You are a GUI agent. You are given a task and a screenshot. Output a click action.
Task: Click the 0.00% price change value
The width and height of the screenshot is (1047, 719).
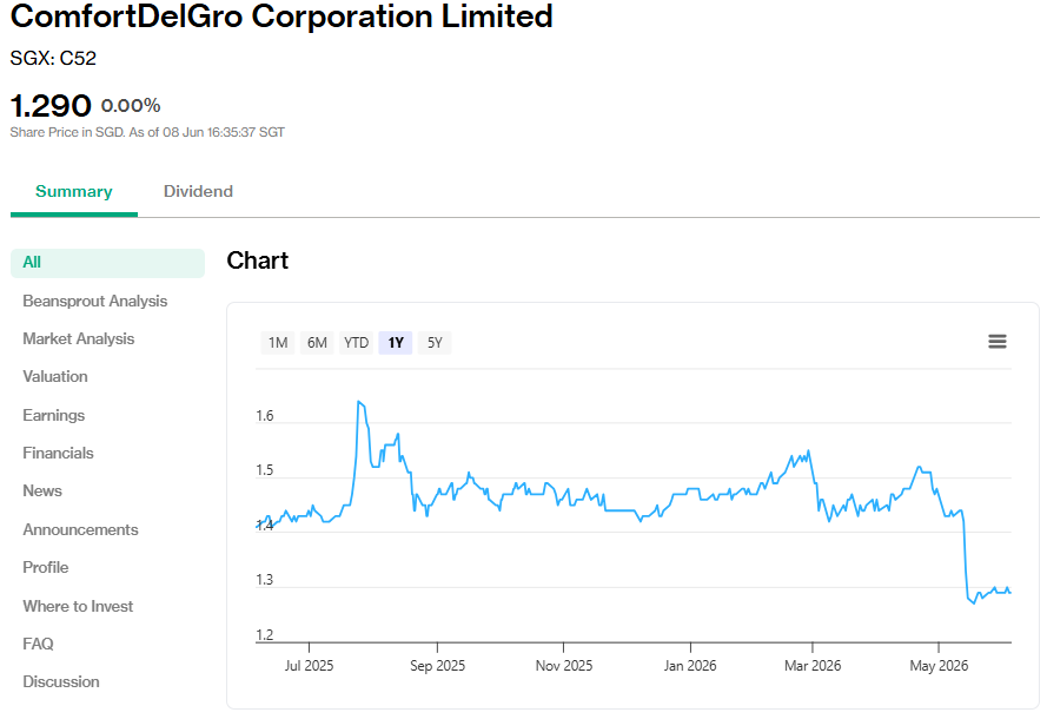(131, 105)
